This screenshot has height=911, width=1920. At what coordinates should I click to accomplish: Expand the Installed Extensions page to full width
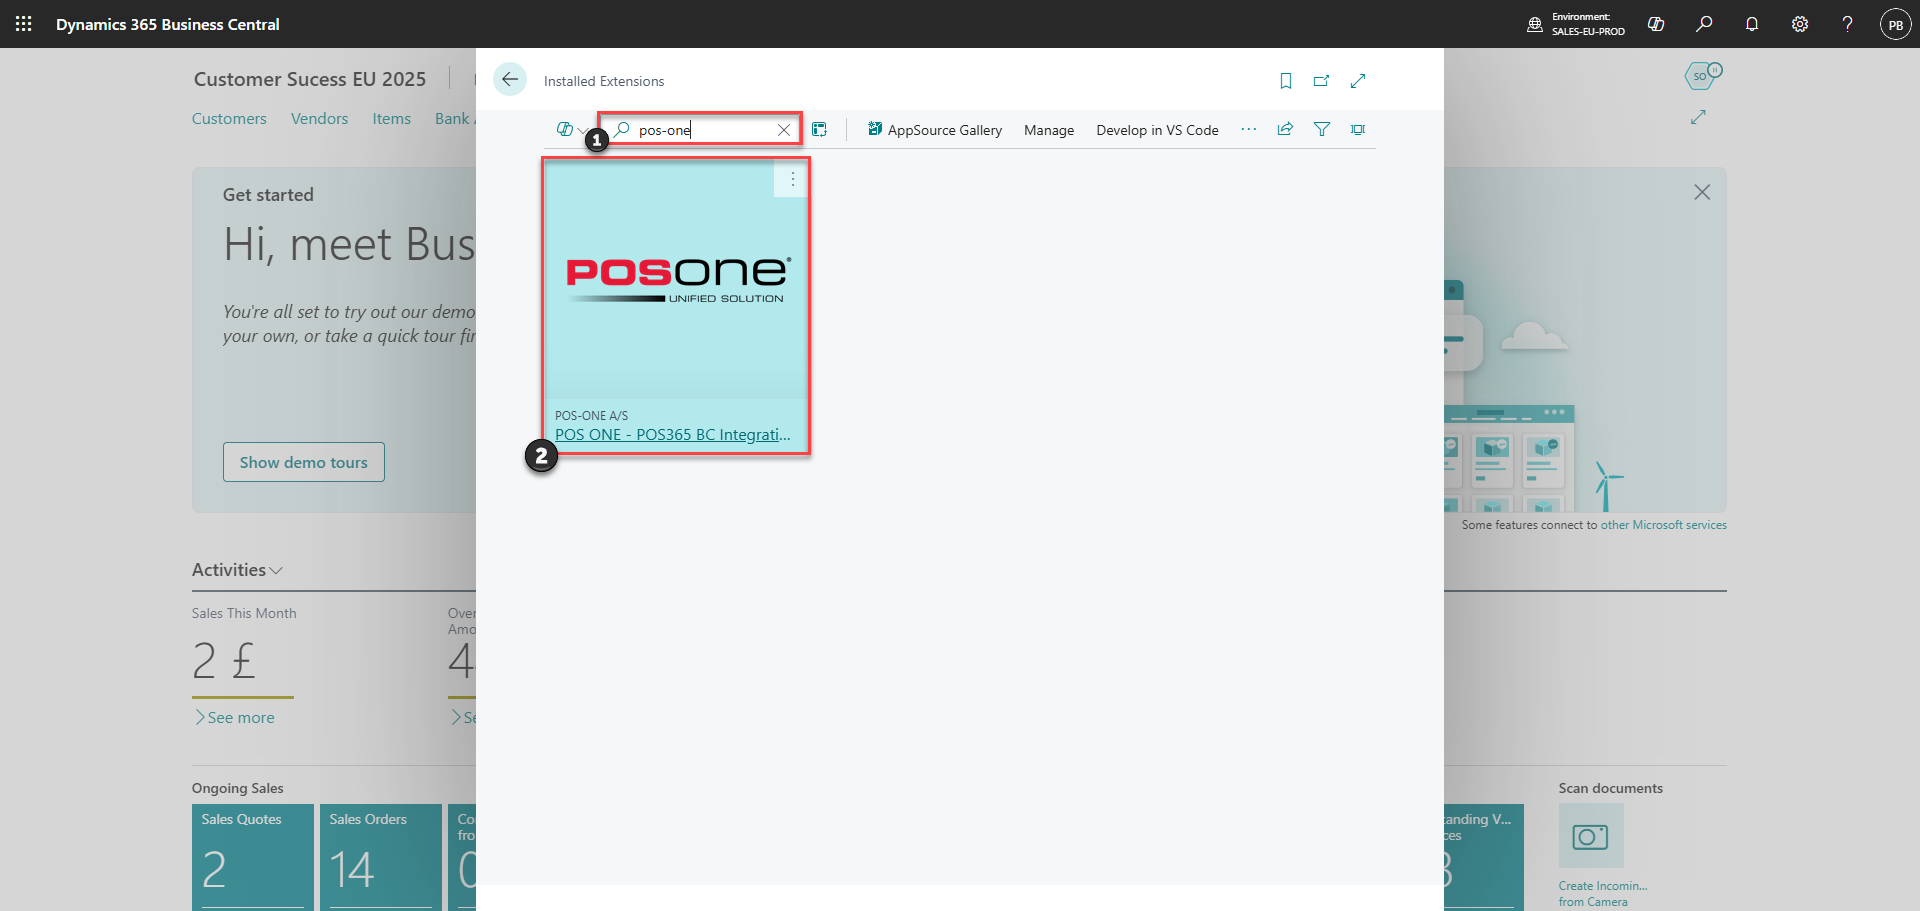click(x=1358, y=81)
